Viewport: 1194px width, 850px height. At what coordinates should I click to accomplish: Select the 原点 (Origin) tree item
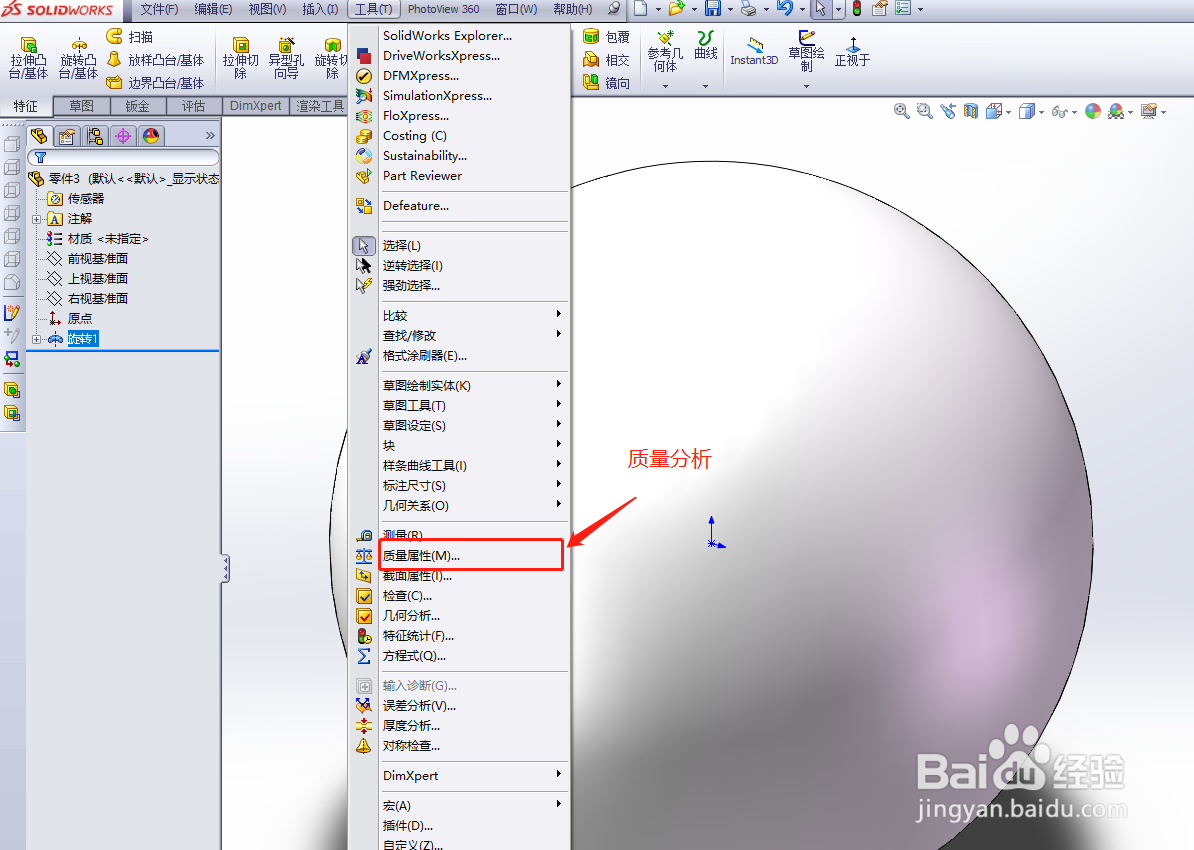click(70, 318)
